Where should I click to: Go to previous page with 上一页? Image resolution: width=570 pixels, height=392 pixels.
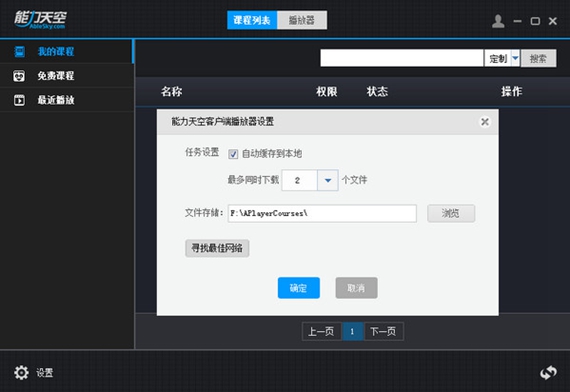(x=321, y=331)
